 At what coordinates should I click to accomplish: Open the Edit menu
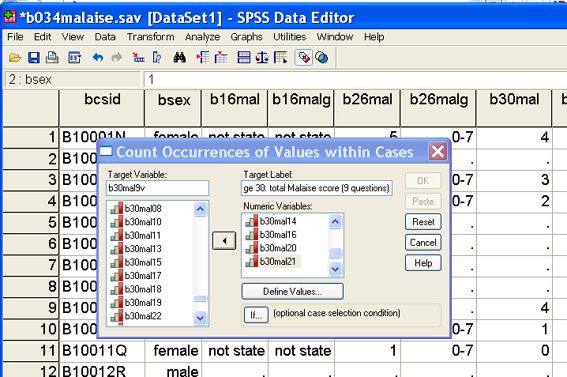42,37
